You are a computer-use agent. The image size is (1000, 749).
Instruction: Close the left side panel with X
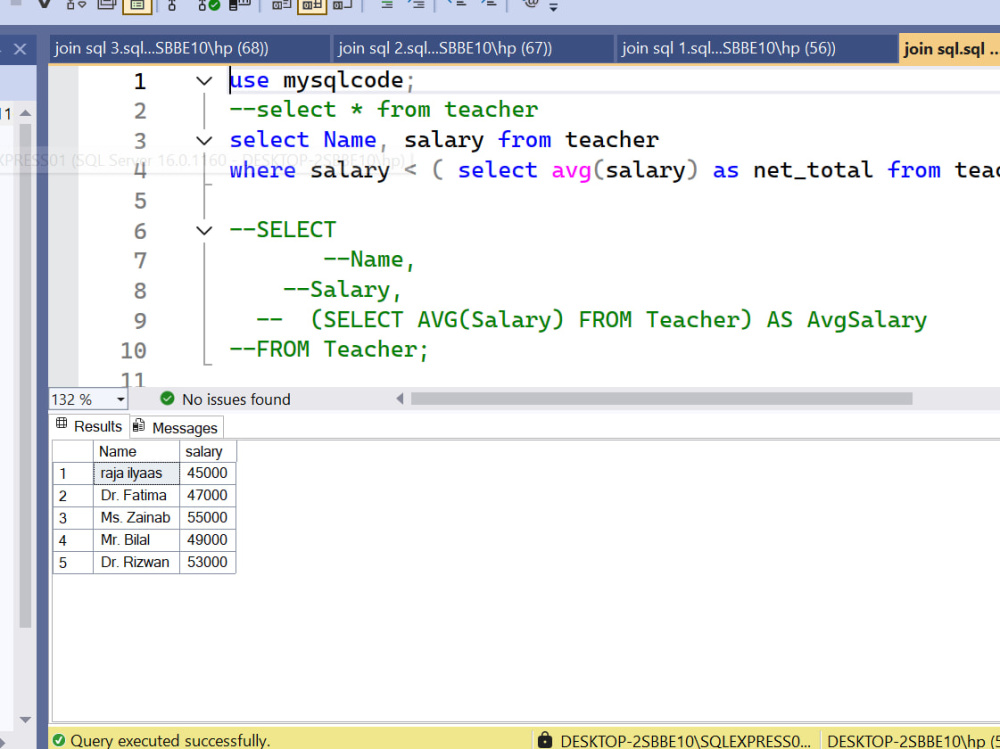point(20,49)
